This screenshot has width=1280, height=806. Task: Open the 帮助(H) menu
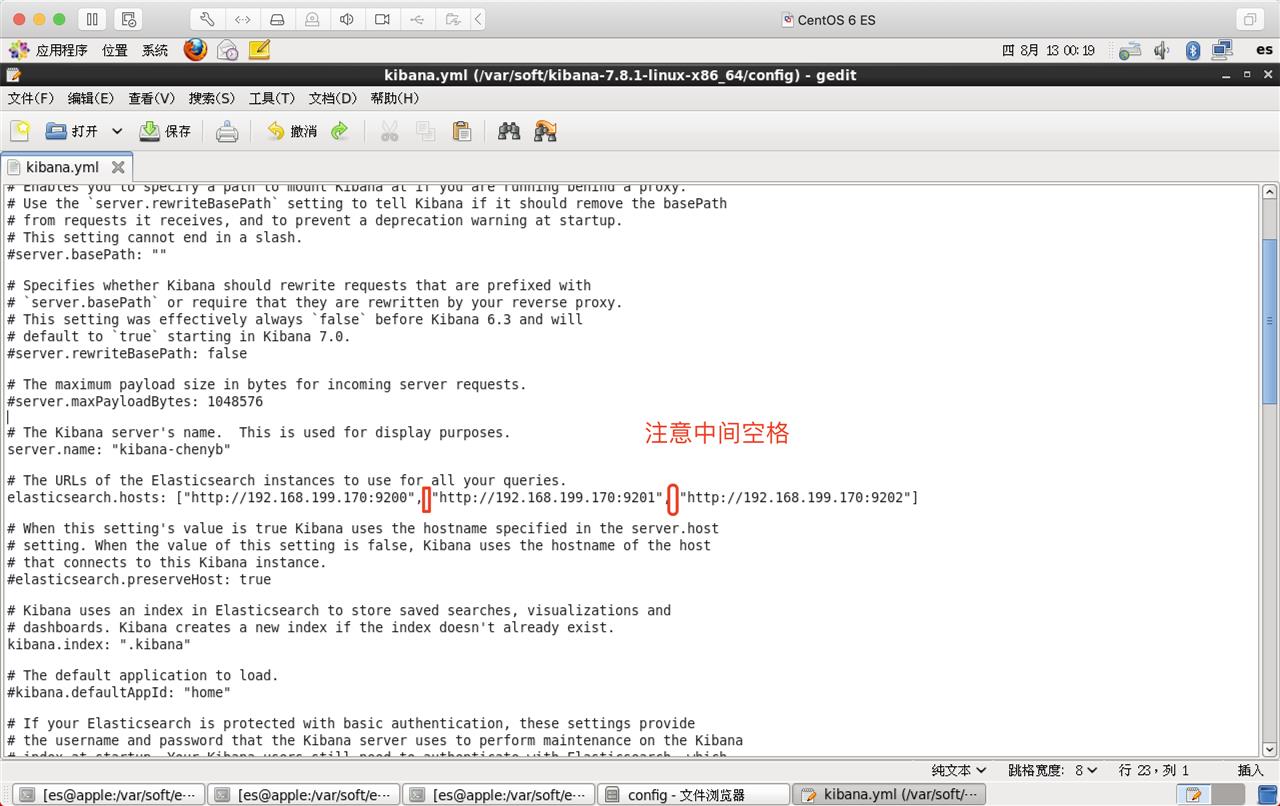point(395,98)
